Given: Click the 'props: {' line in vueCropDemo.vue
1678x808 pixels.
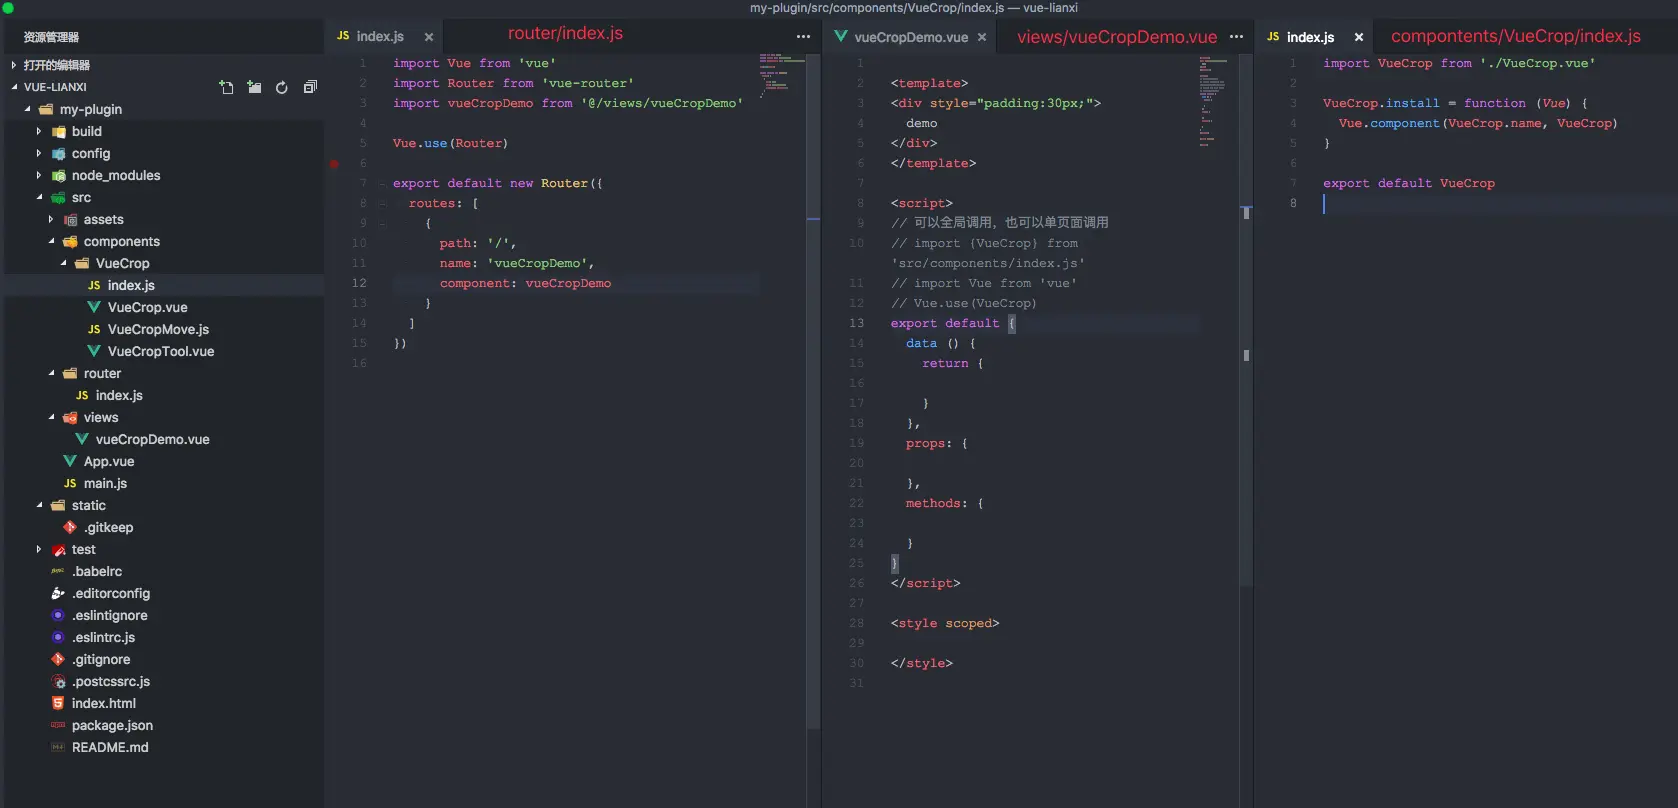Looking at the screenshot, I should [937, 443].
